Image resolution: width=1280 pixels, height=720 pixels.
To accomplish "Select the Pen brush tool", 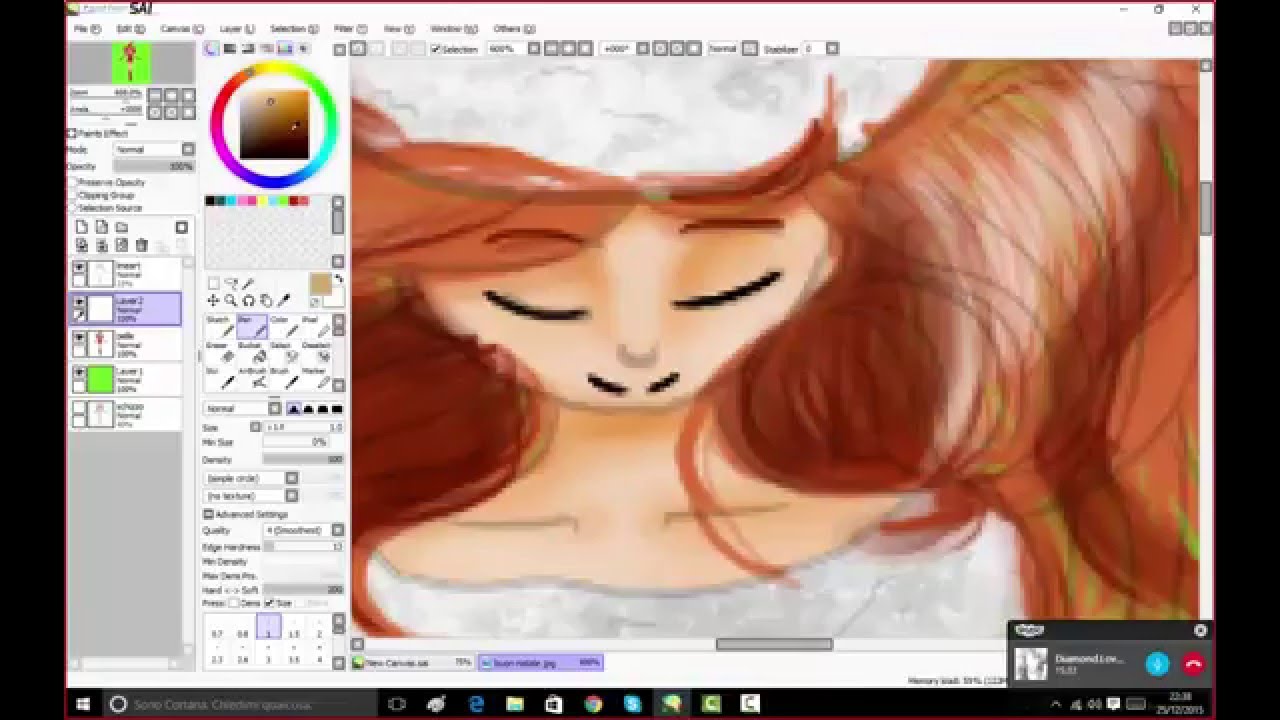I will click(x=251, y=326).
